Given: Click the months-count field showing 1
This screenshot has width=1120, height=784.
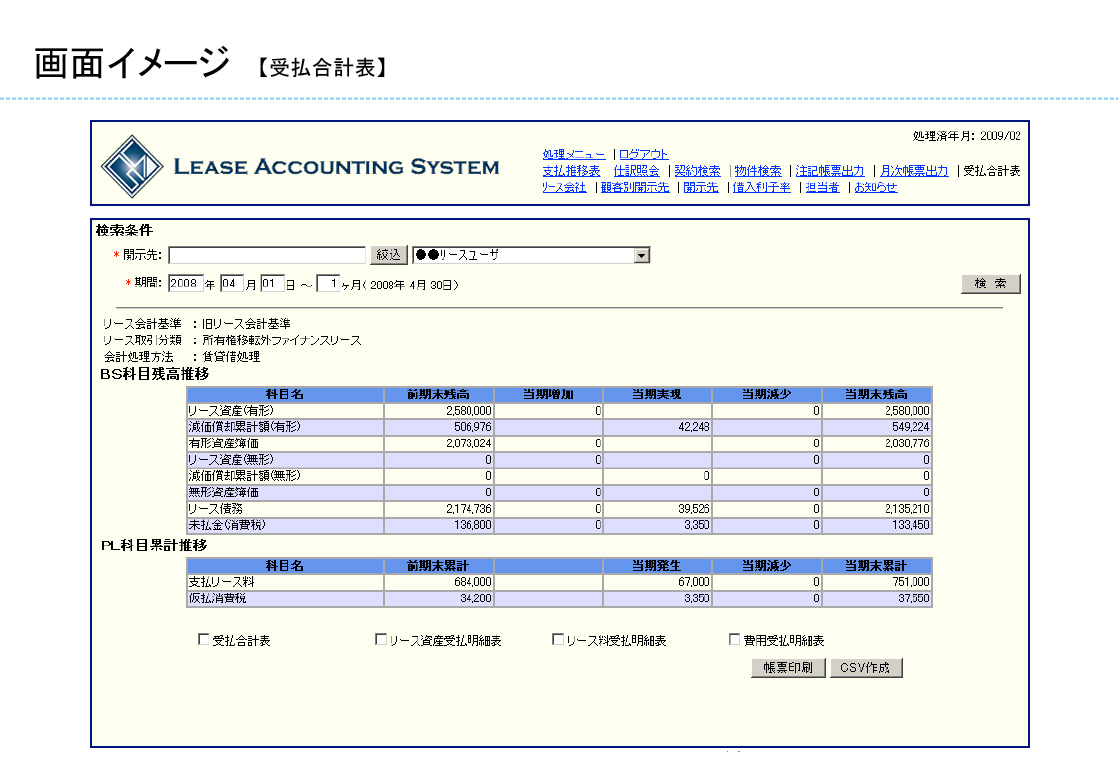Looking at the screenshot, I should click(328, 283).
